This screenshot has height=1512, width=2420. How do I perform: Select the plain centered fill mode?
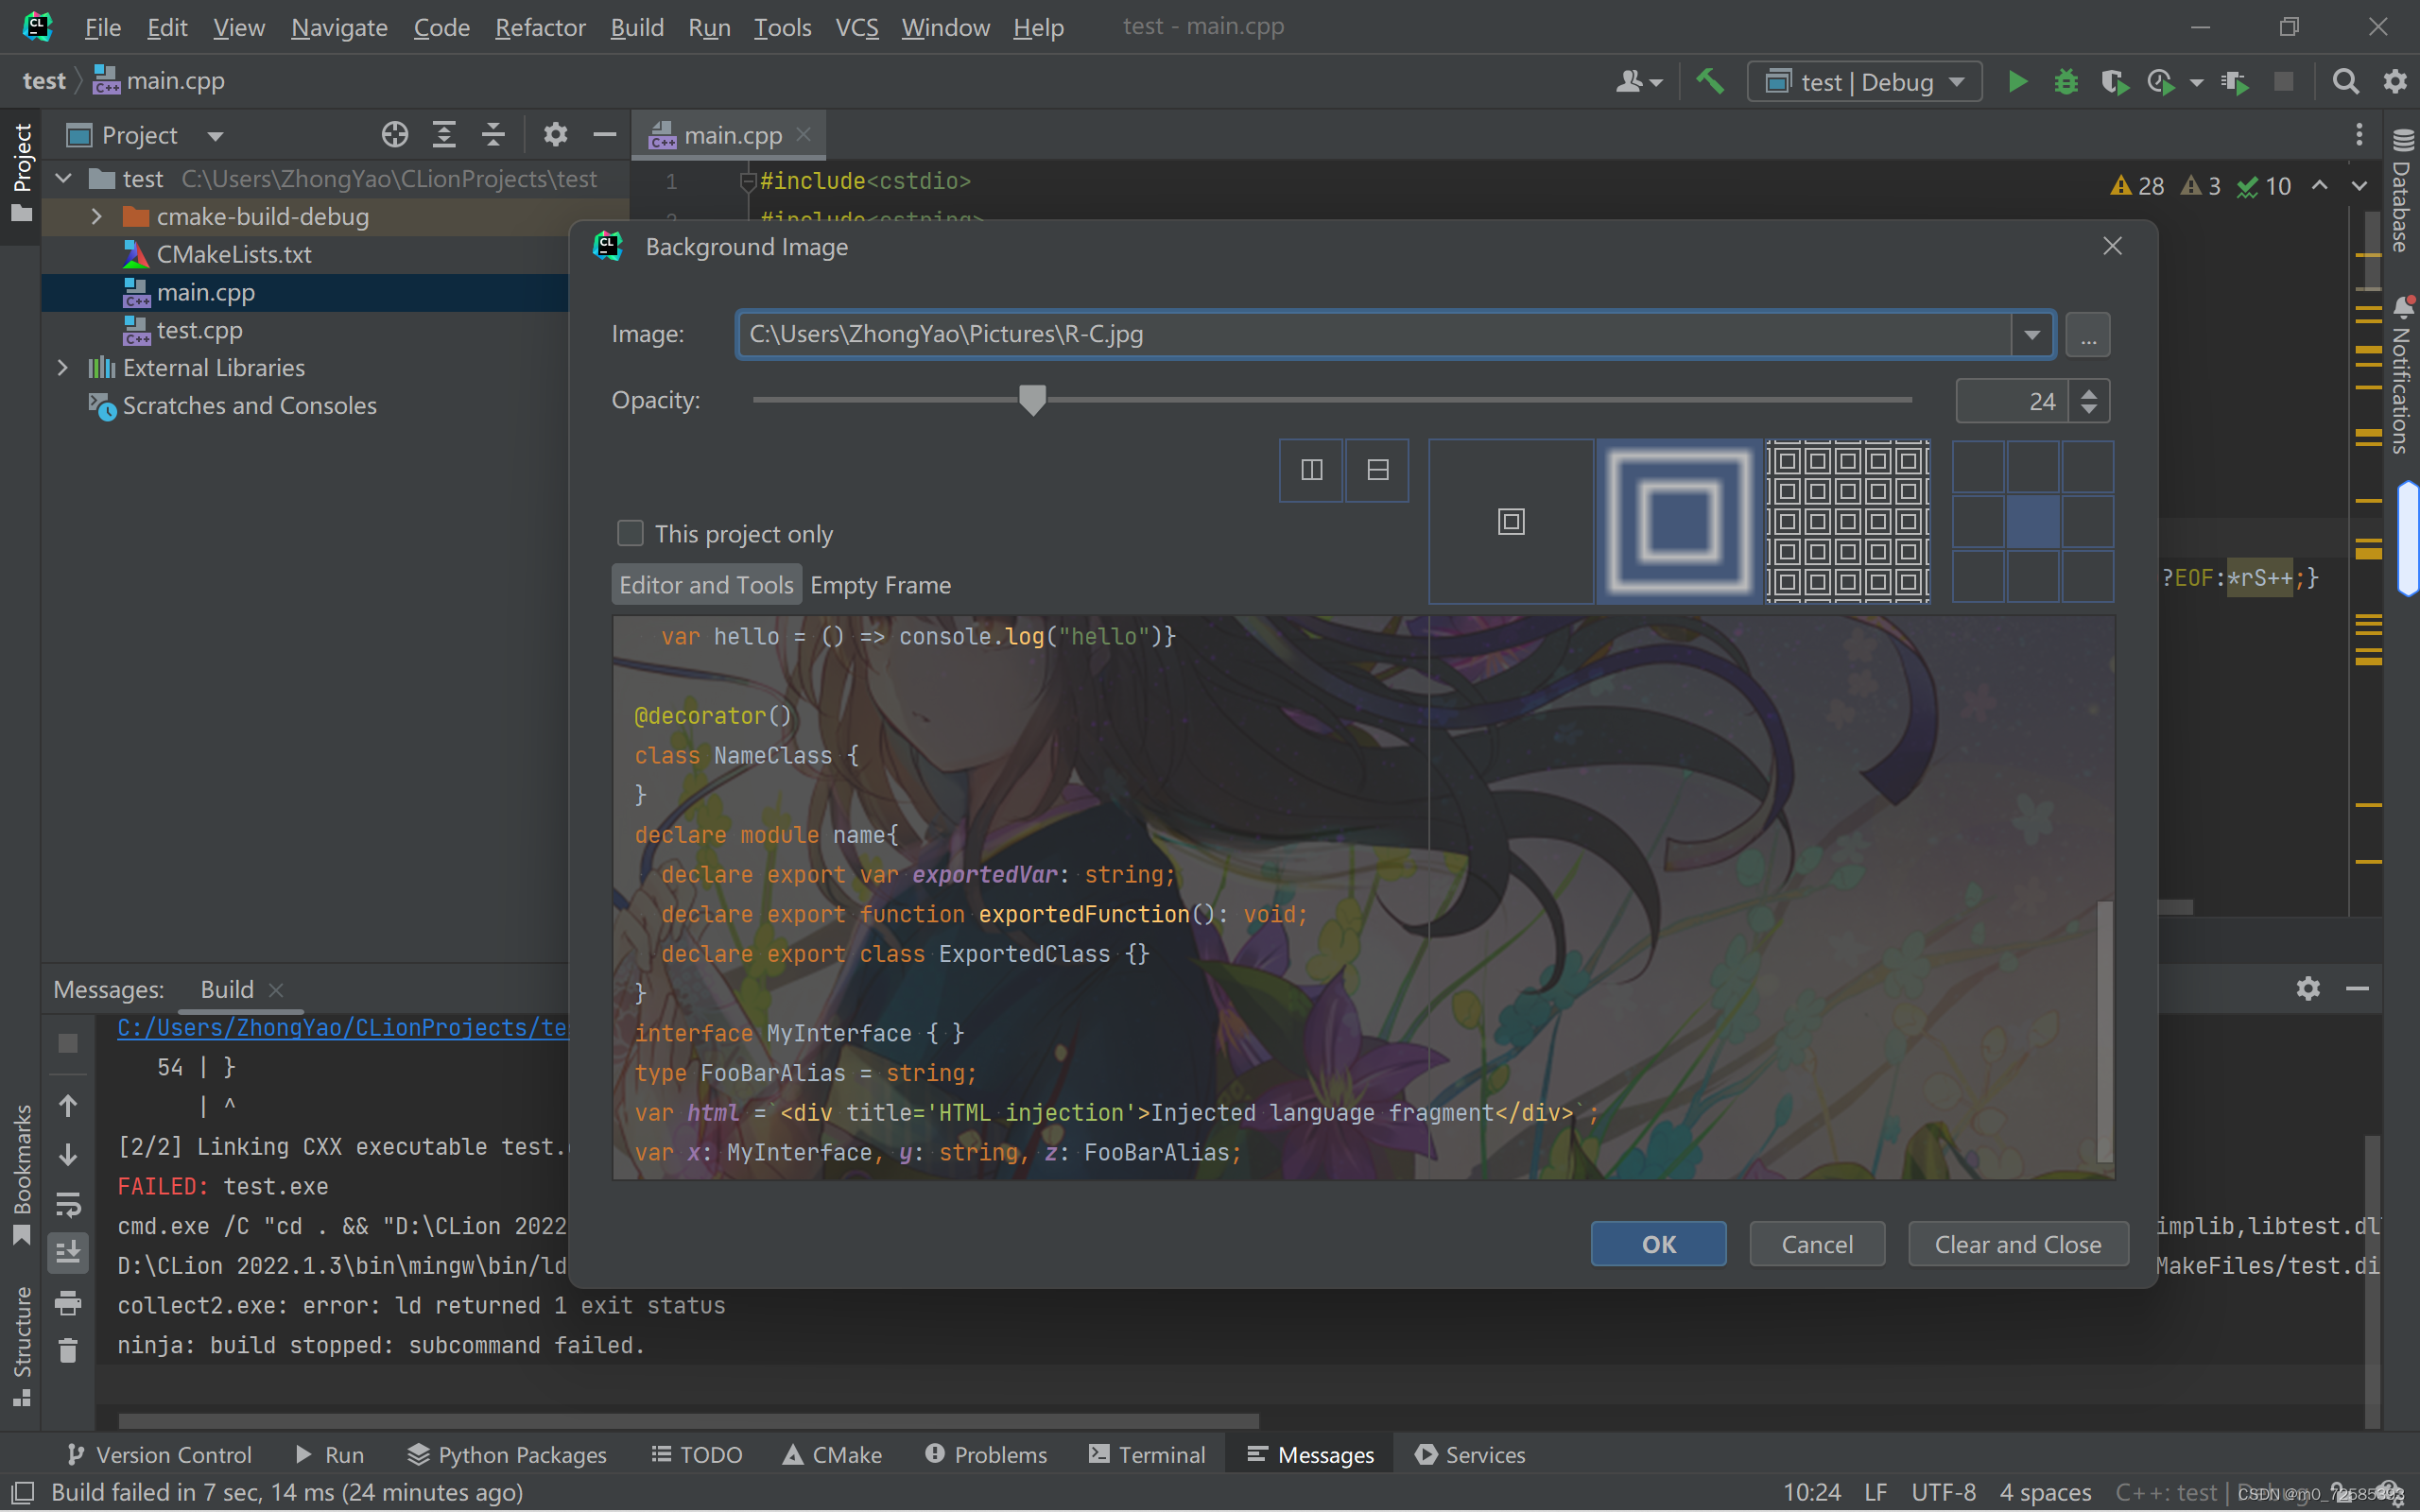(x=1510, y=521)
